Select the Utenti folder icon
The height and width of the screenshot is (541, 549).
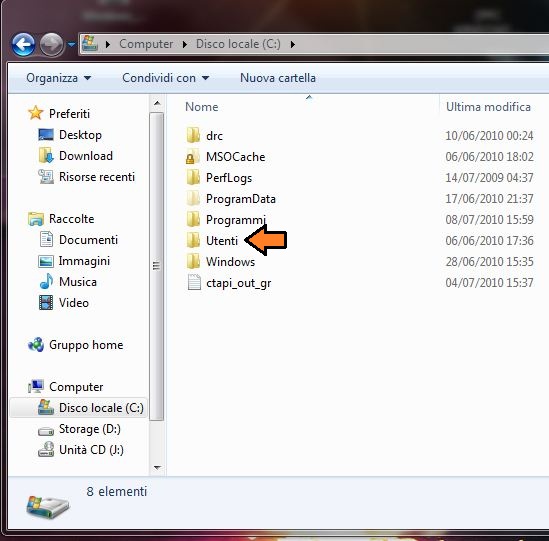[193, 241]
